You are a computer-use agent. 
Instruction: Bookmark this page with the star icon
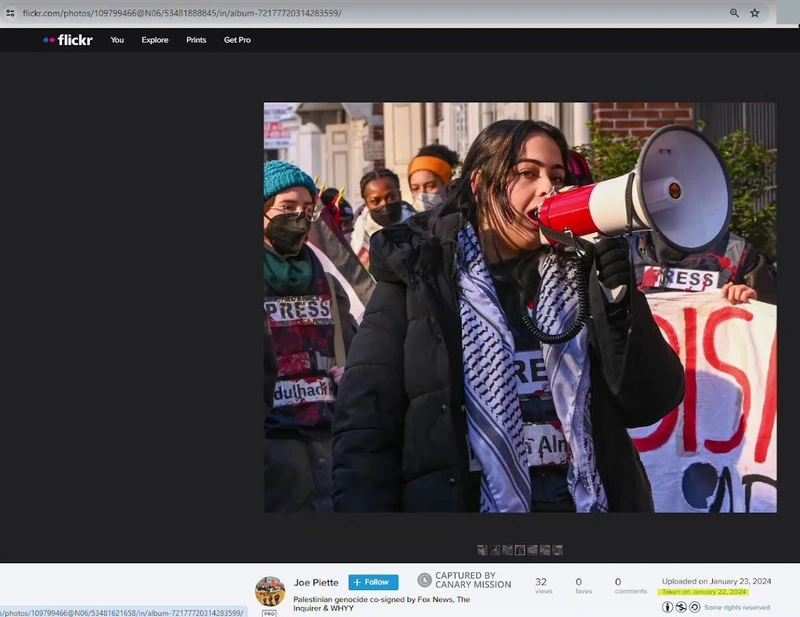coord(755,13)
